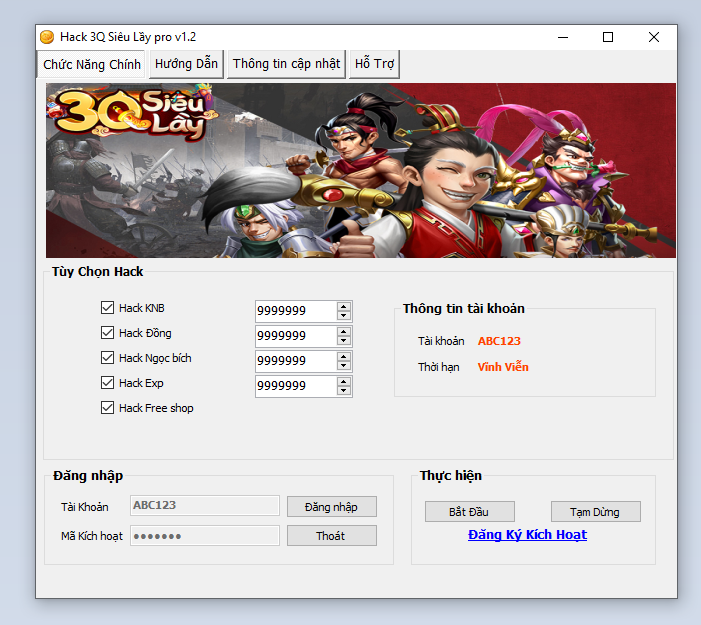
Task: Decrease the Hack Đồng value with down arrow
Action: tap(344, 341)
